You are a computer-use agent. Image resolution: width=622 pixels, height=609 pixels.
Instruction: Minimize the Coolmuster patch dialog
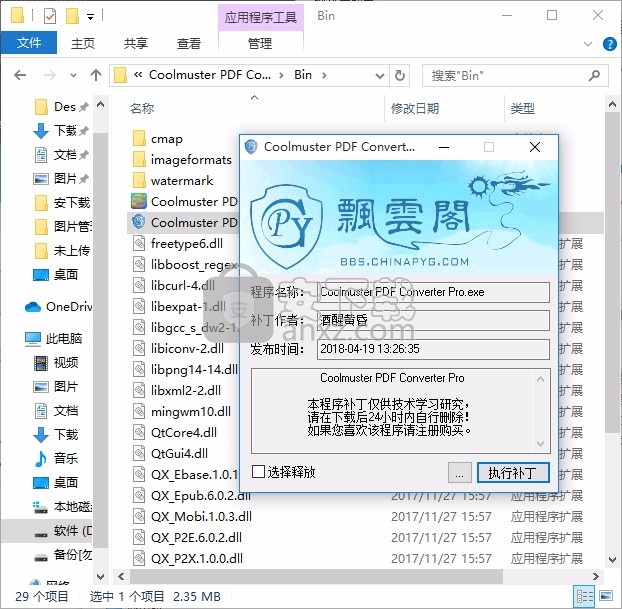tap(444, 147)
